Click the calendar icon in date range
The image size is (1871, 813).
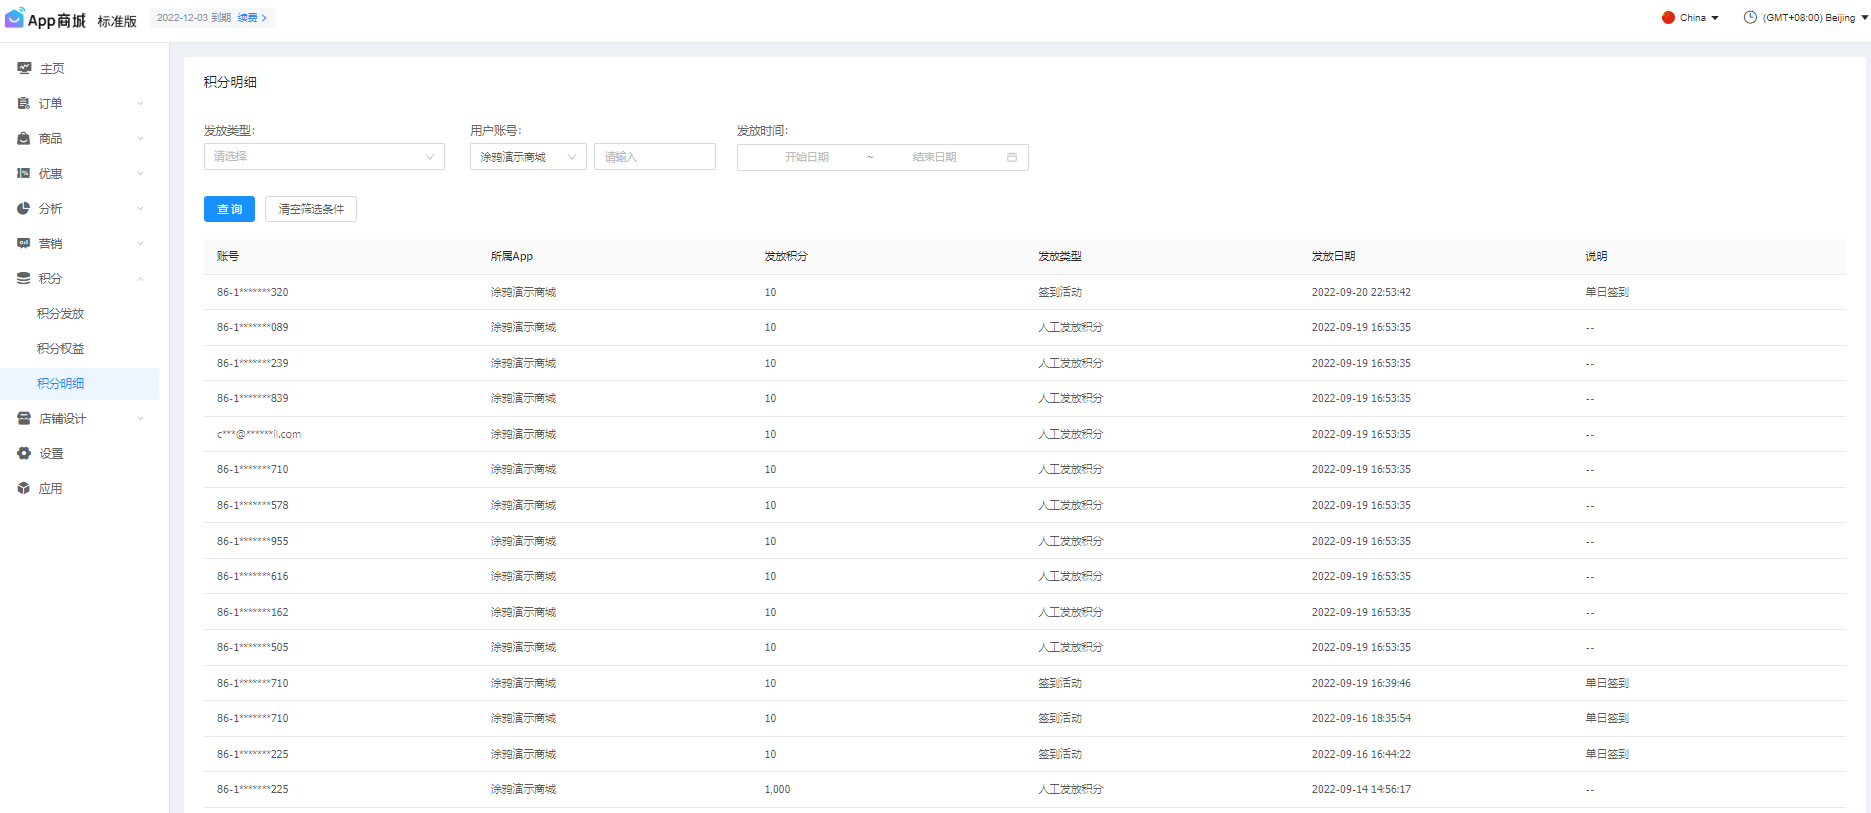(x=1012, y=157)
